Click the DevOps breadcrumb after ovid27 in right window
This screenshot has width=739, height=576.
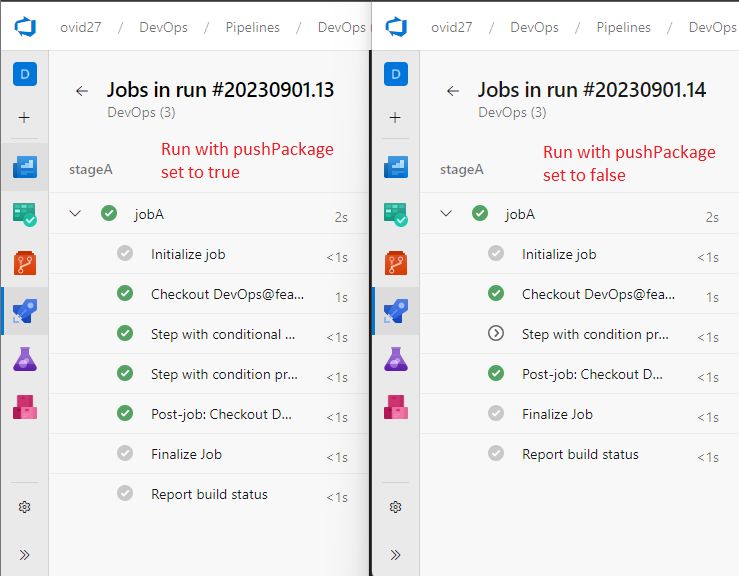[534, 27]
